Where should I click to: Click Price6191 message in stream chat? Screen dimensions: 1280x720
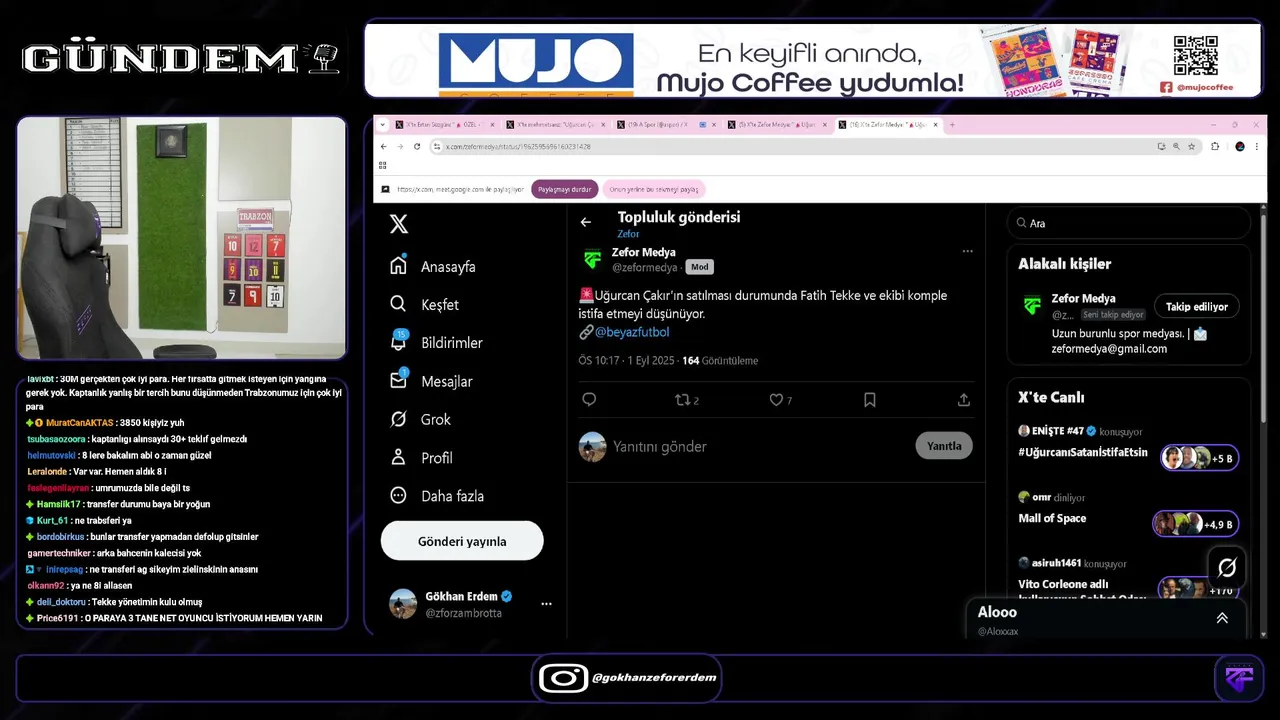click(174, 618)
